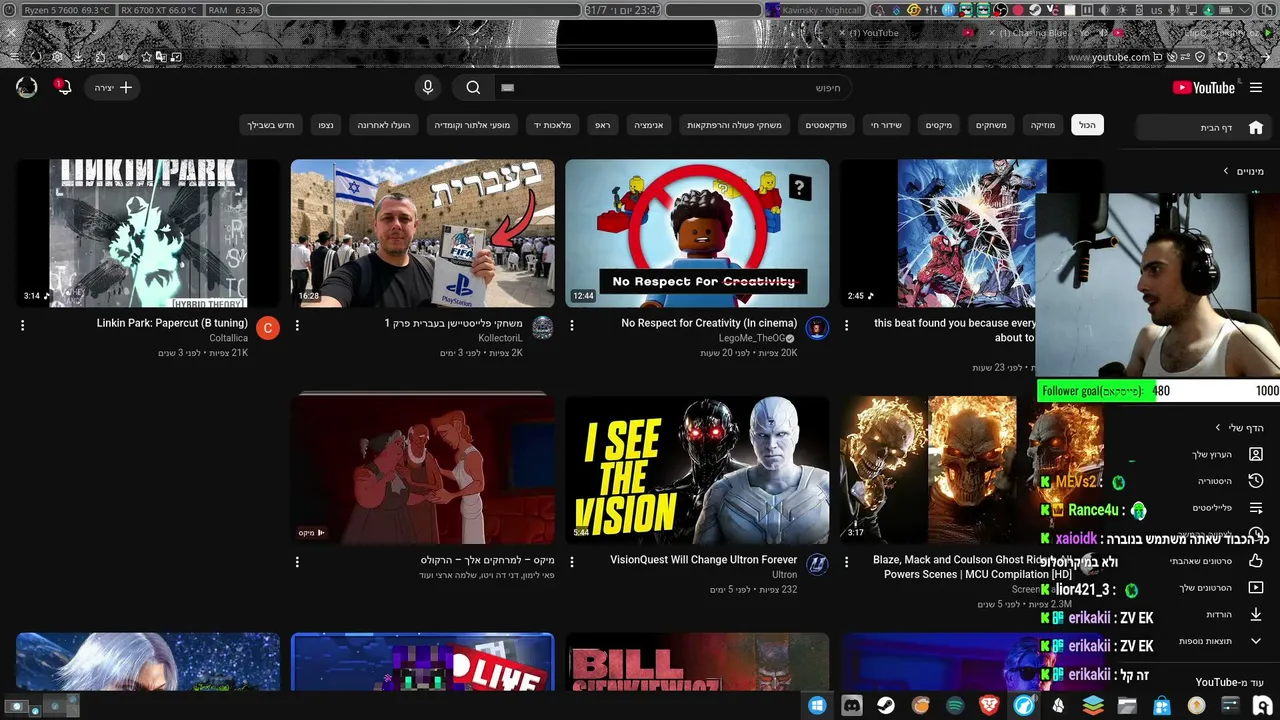Screen dimensions: 1280x720
Task: Open options for Linkin Park Papercut video
Action: click(23, 325)
